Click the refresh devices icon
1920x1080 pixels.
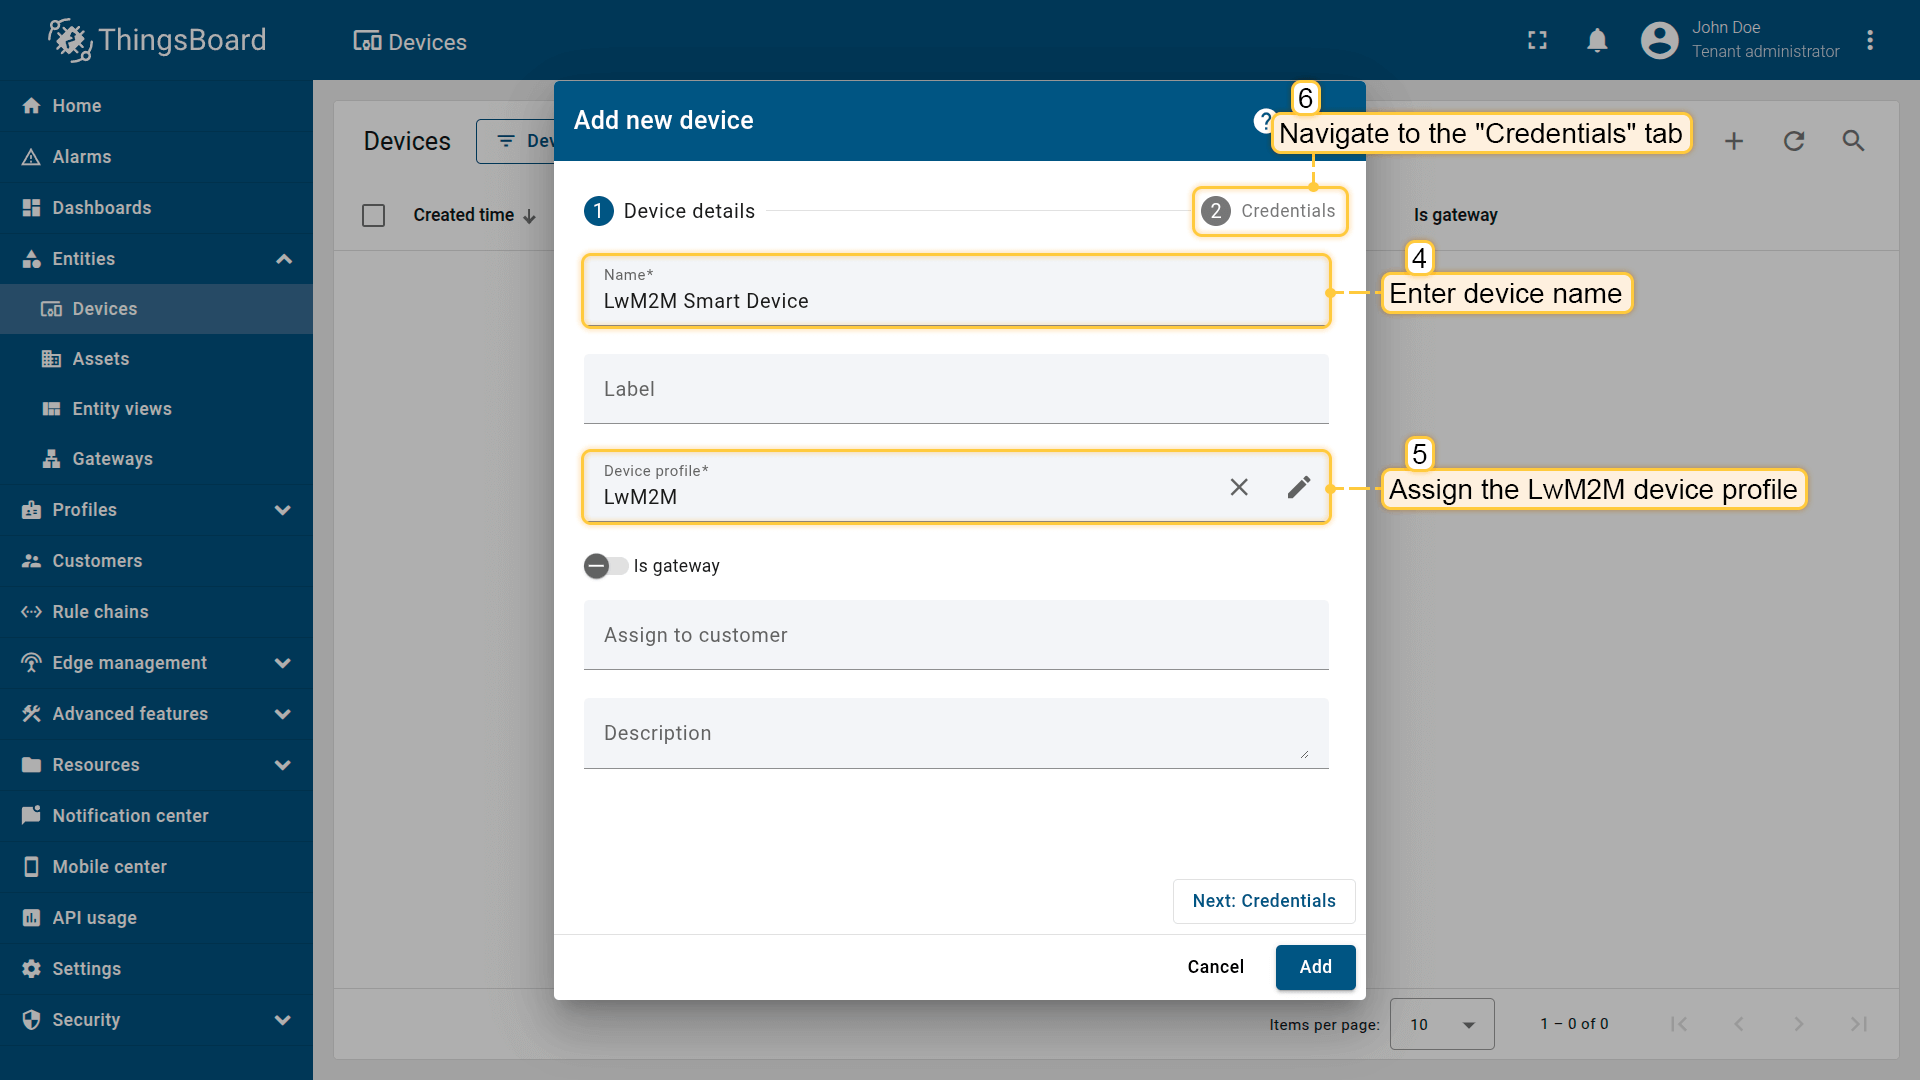coord(1794,141)
